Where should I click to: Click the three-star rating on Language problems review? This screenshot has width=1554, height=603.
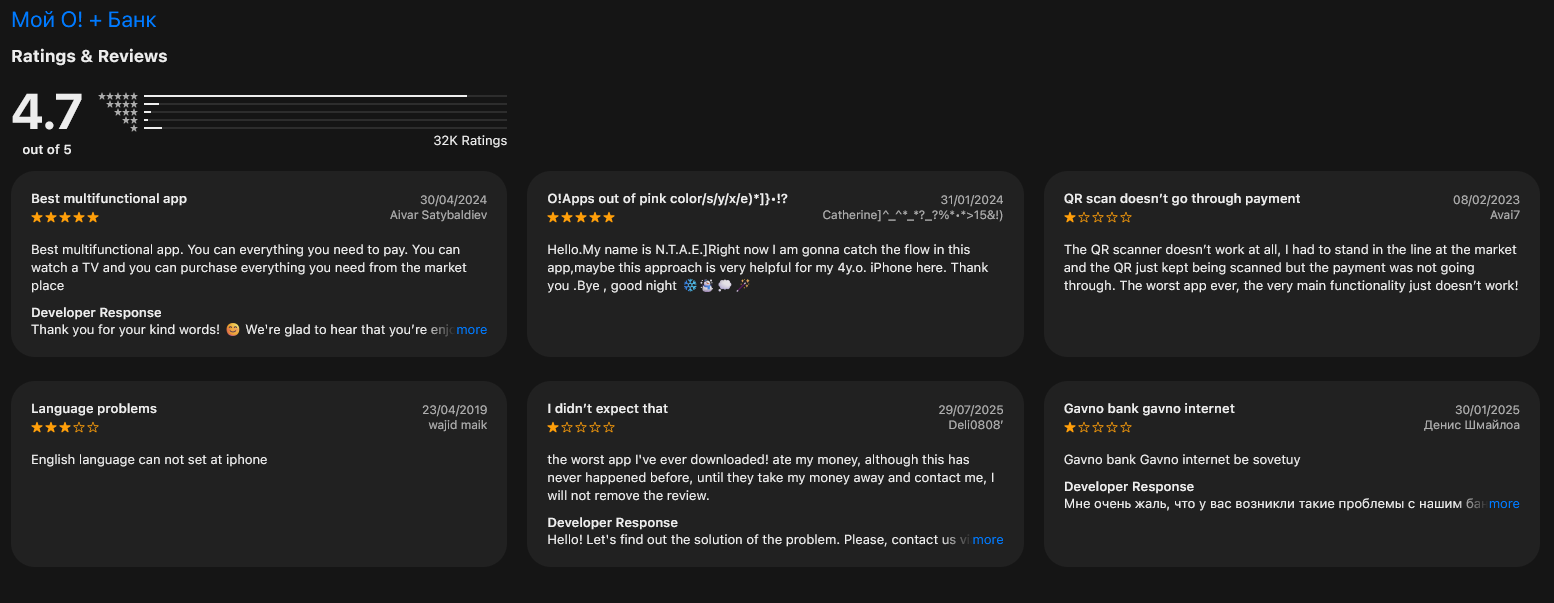(65, 427)
